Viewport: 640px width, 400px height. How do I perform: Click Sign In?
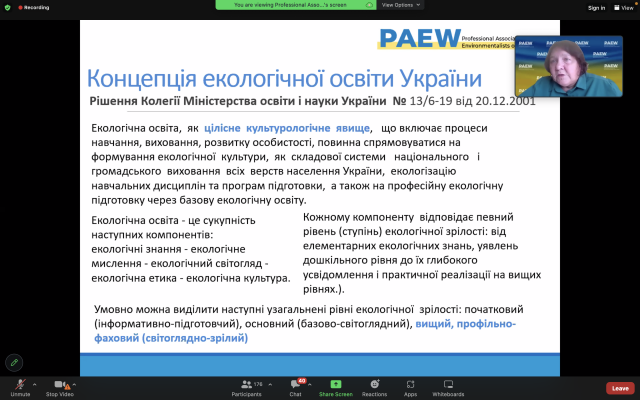point(596,8)
